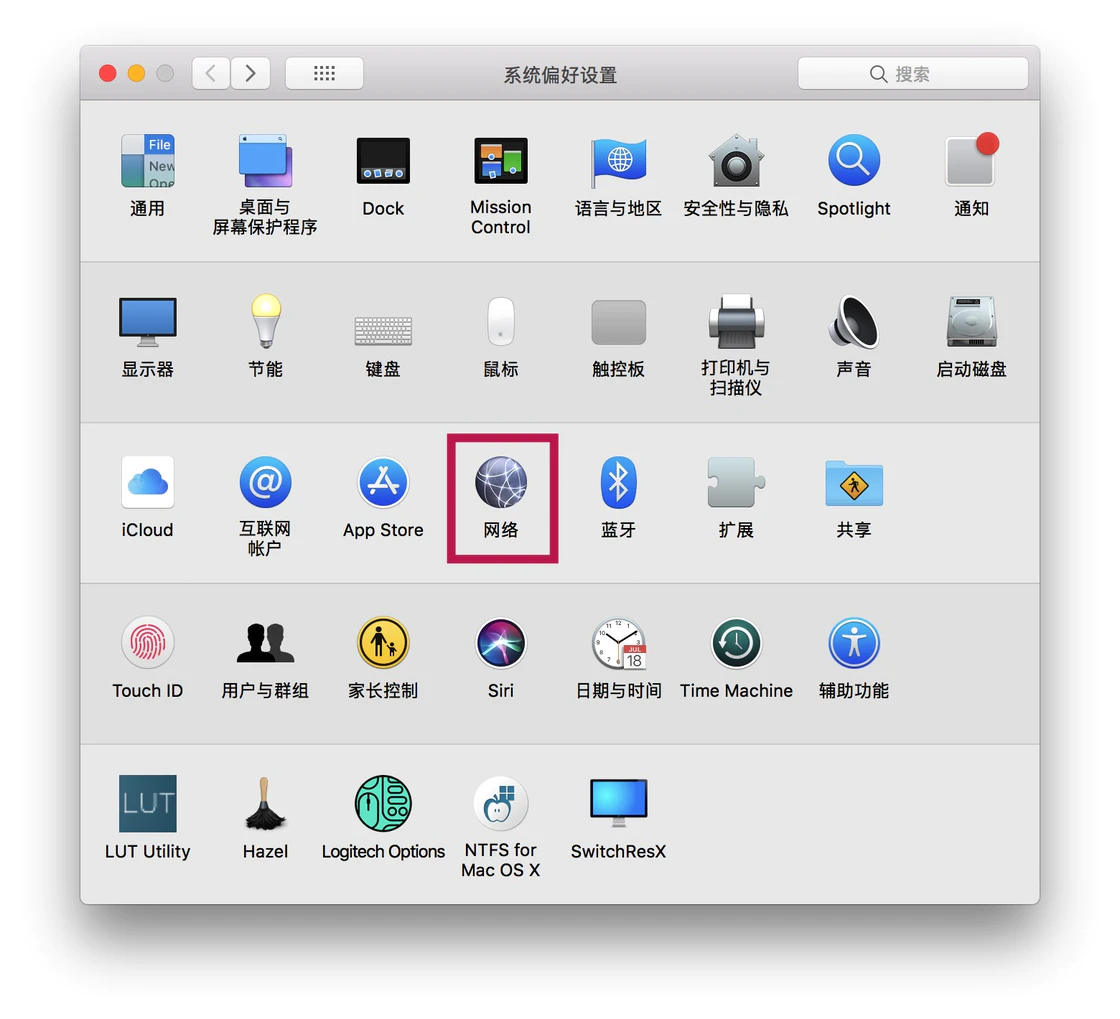Screen dimensions: 1120x1019
Task: Go forward with the right arrow button
Action: coord(250,74)
